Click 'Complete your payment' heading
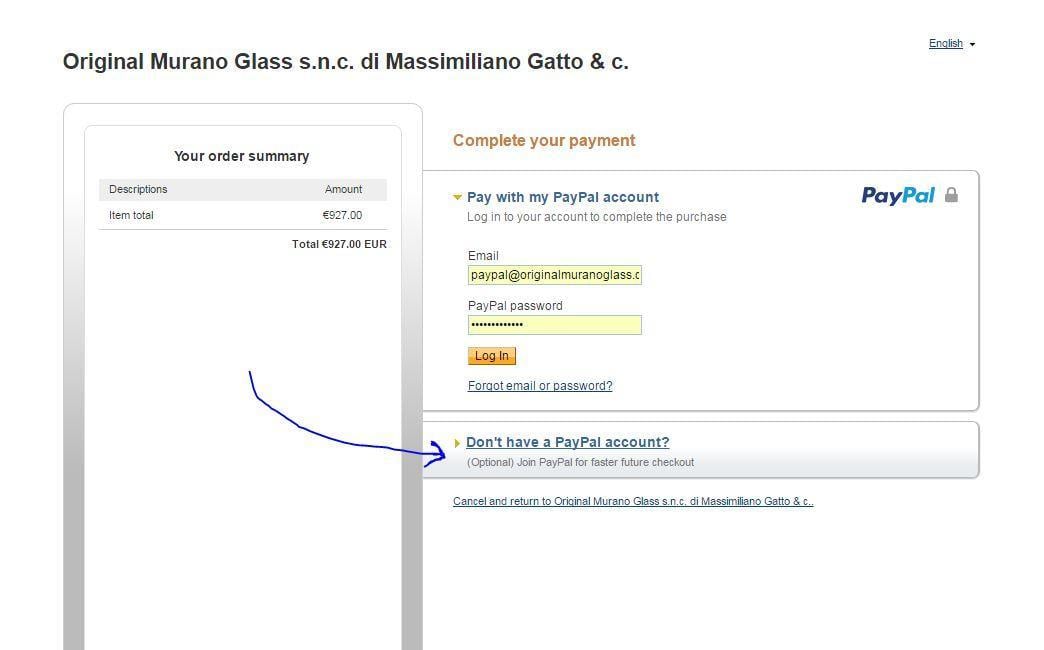The height and width of the screenshot is (650, 1044). (x=544, y=141)
